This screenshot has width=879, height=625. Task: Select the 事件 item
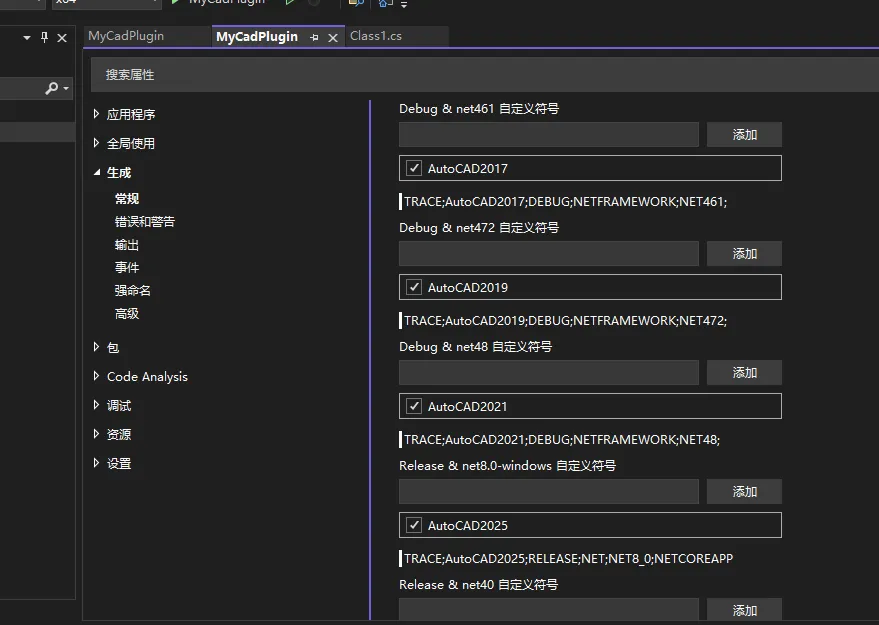tap(127, 267)
